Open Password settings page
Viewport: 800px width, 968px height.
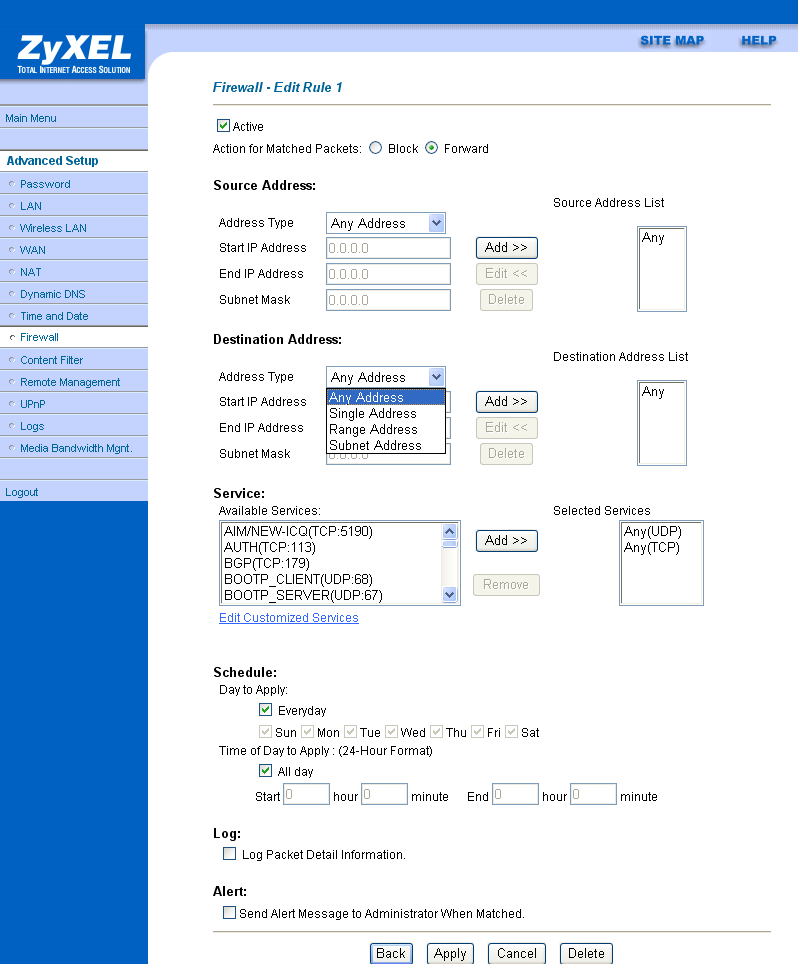[45, 184]
